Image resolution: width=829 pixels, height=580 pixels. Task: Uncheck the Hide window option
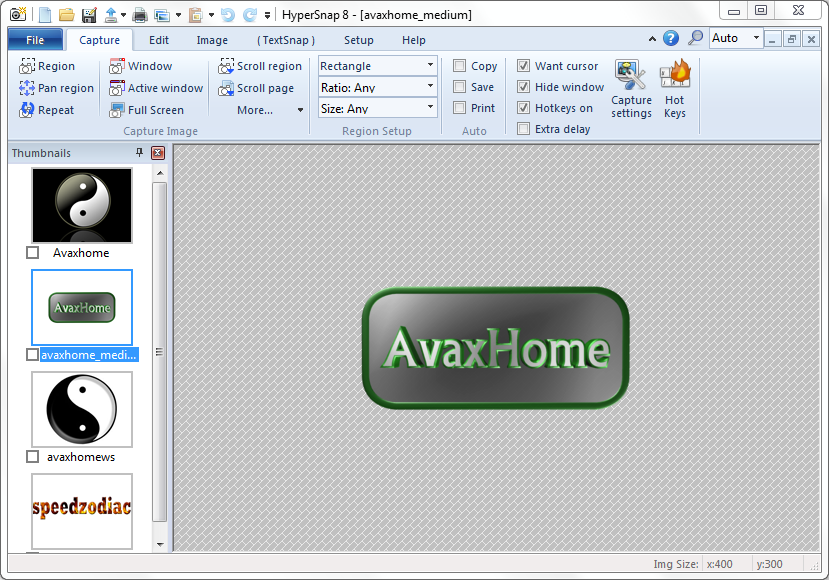[x=523, y=87]
